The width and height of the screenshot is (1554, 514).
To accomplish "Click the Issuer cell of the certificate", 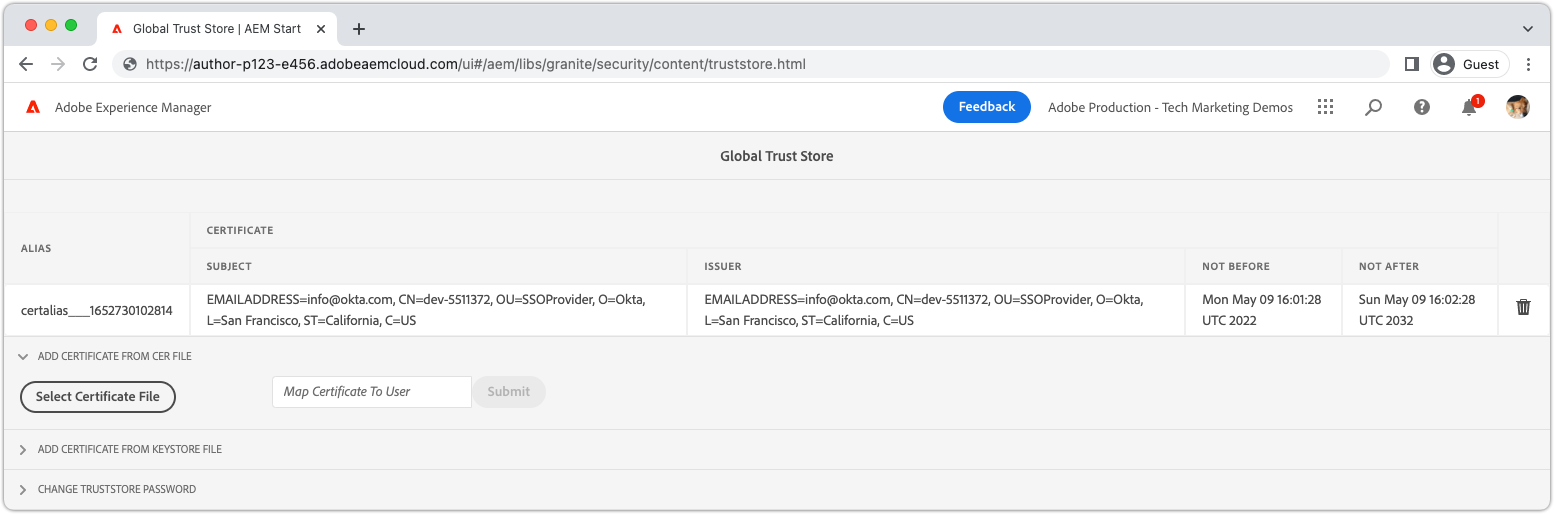I will (x=937, y=310).
